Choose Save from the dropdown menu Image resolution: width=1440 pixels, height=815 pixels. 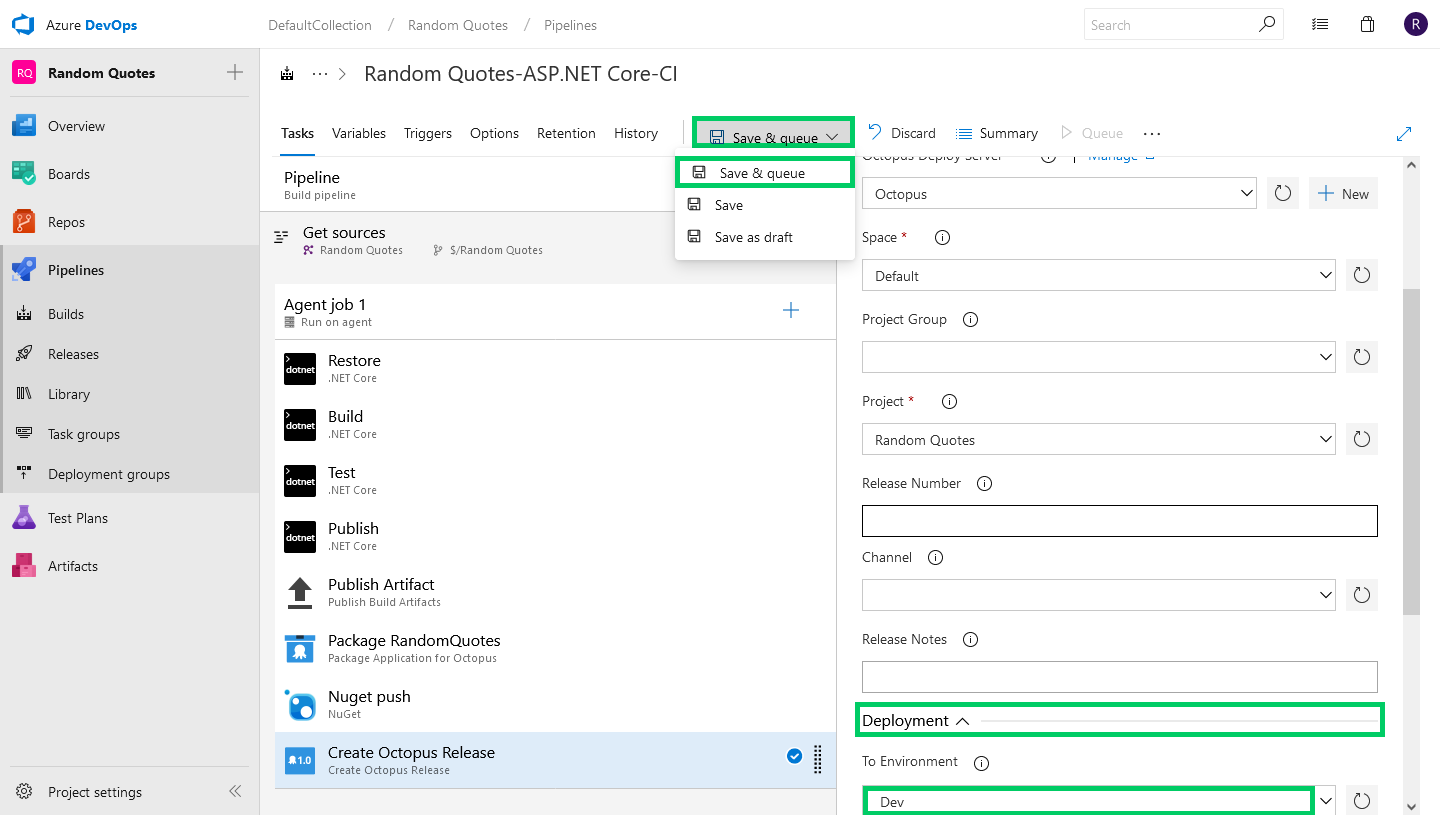click(764, 205)
